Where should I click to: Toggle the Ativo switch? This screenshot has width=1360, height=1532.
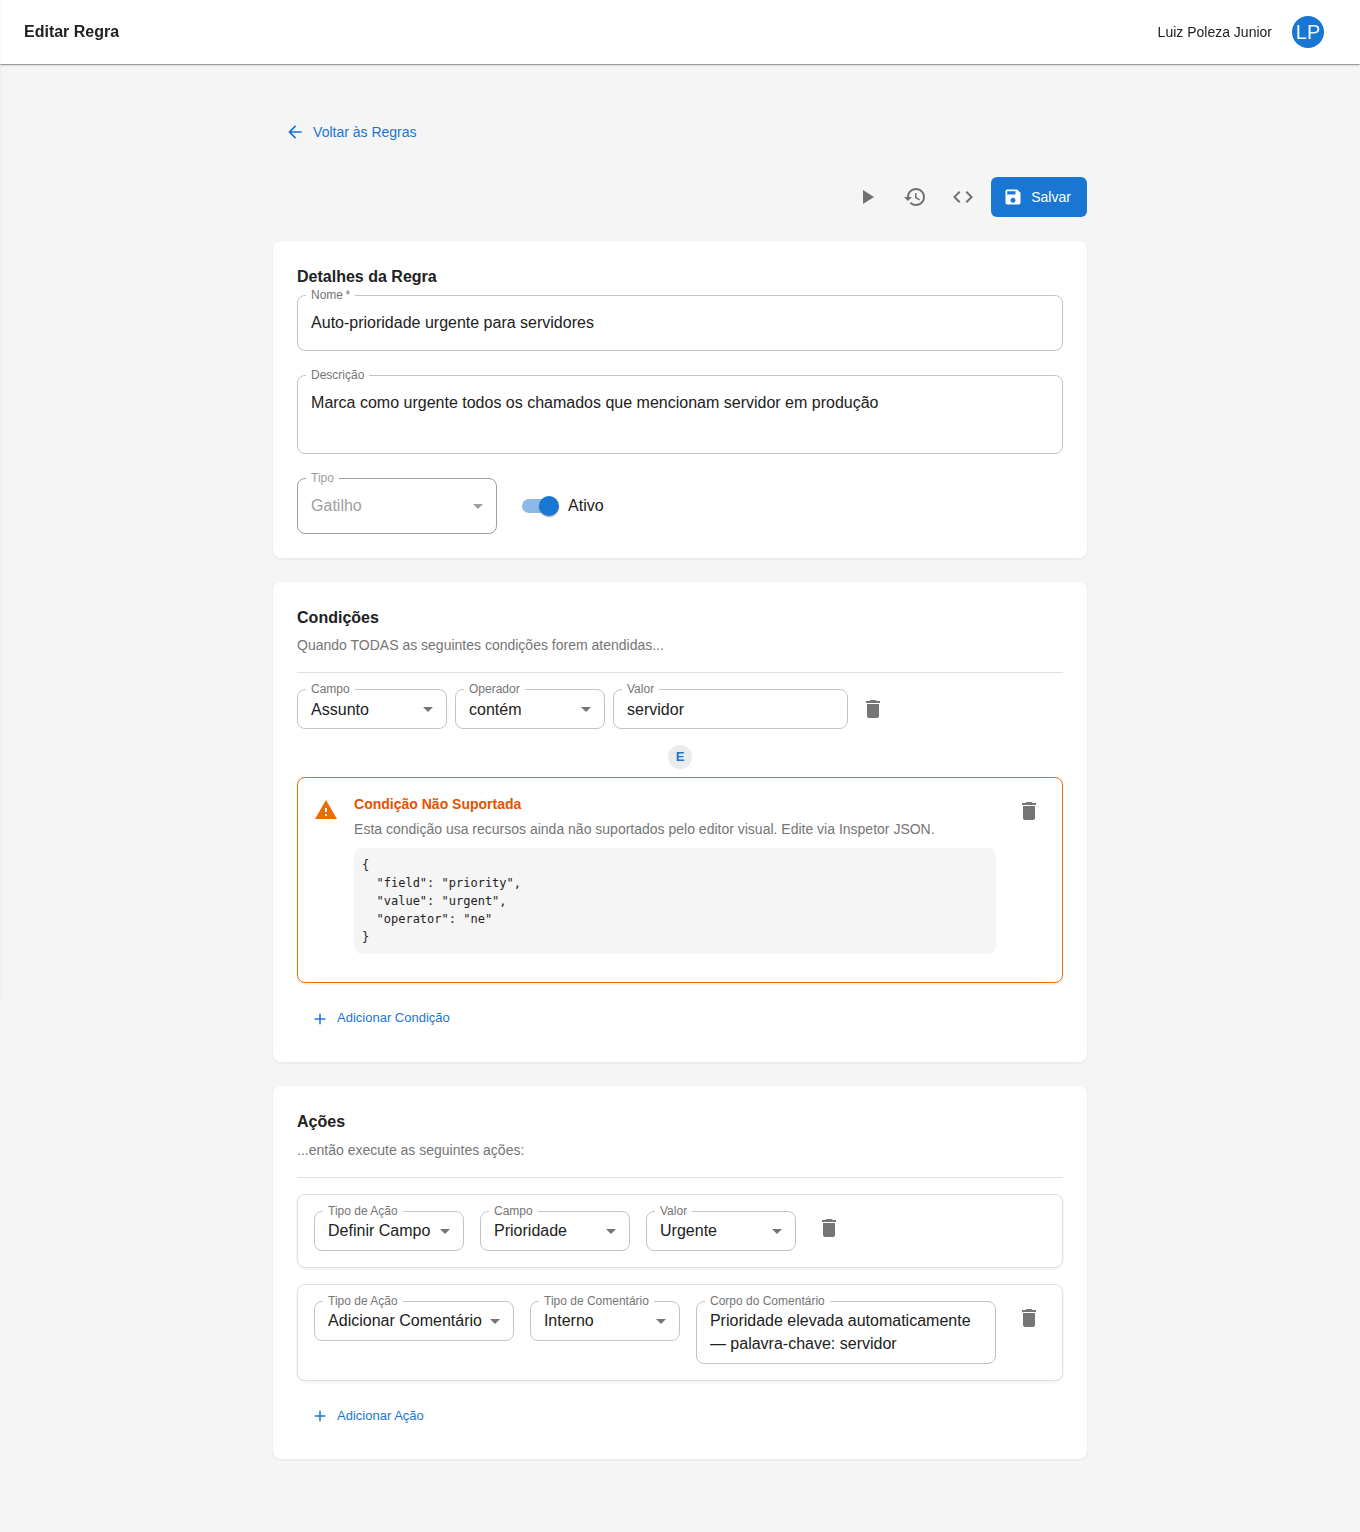[540, 506]
